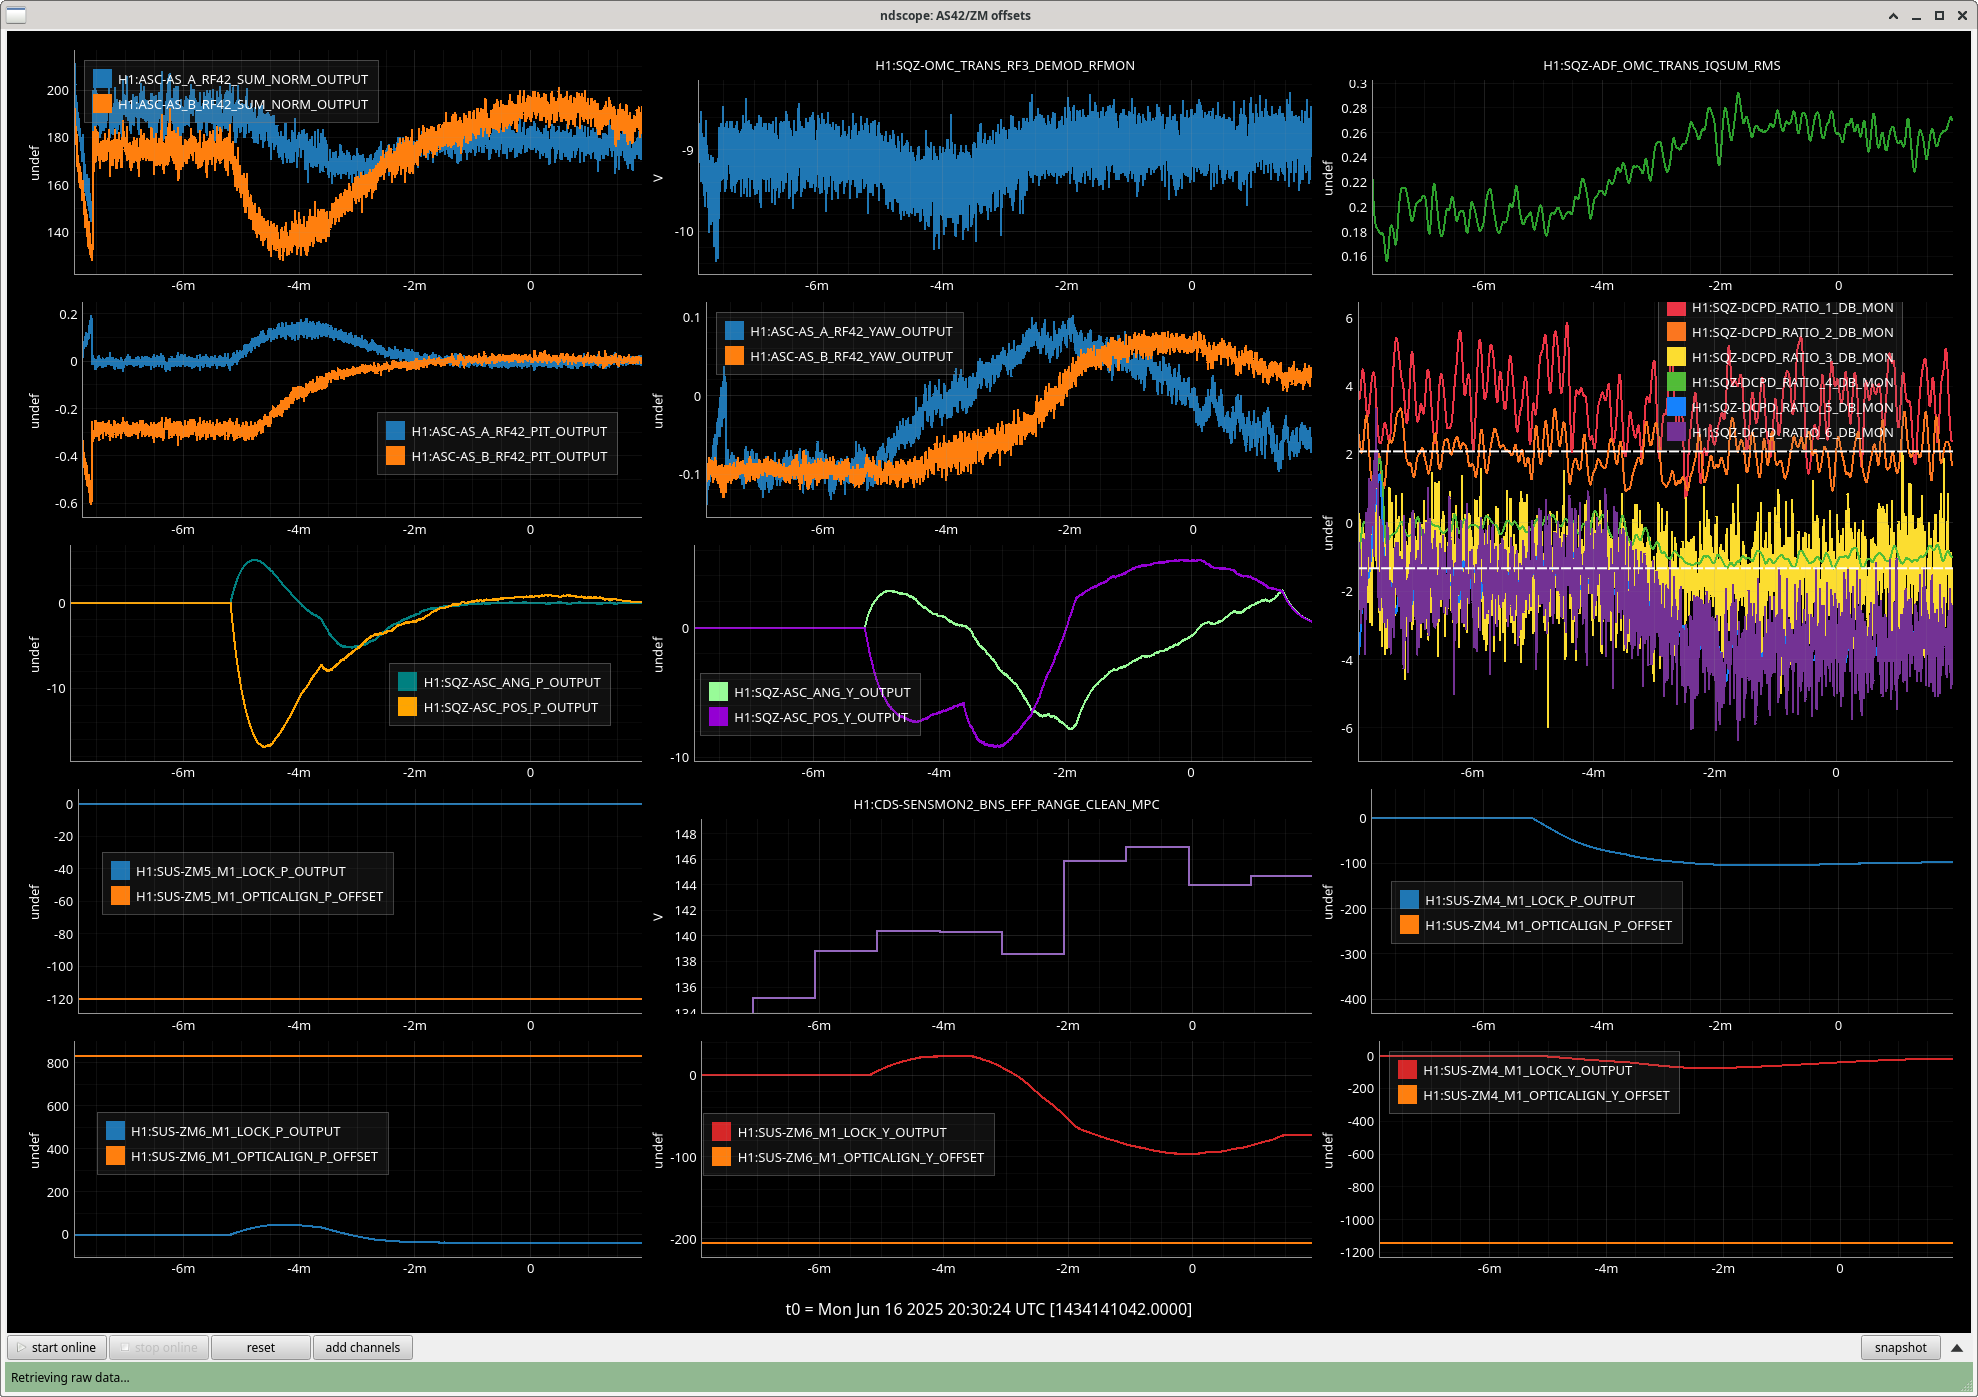Screen dimensions: 1978x1397
Task: Click blue swatch for DCPD_RATIO_5_DB_MON
Action: click(x=1677, y=407)
